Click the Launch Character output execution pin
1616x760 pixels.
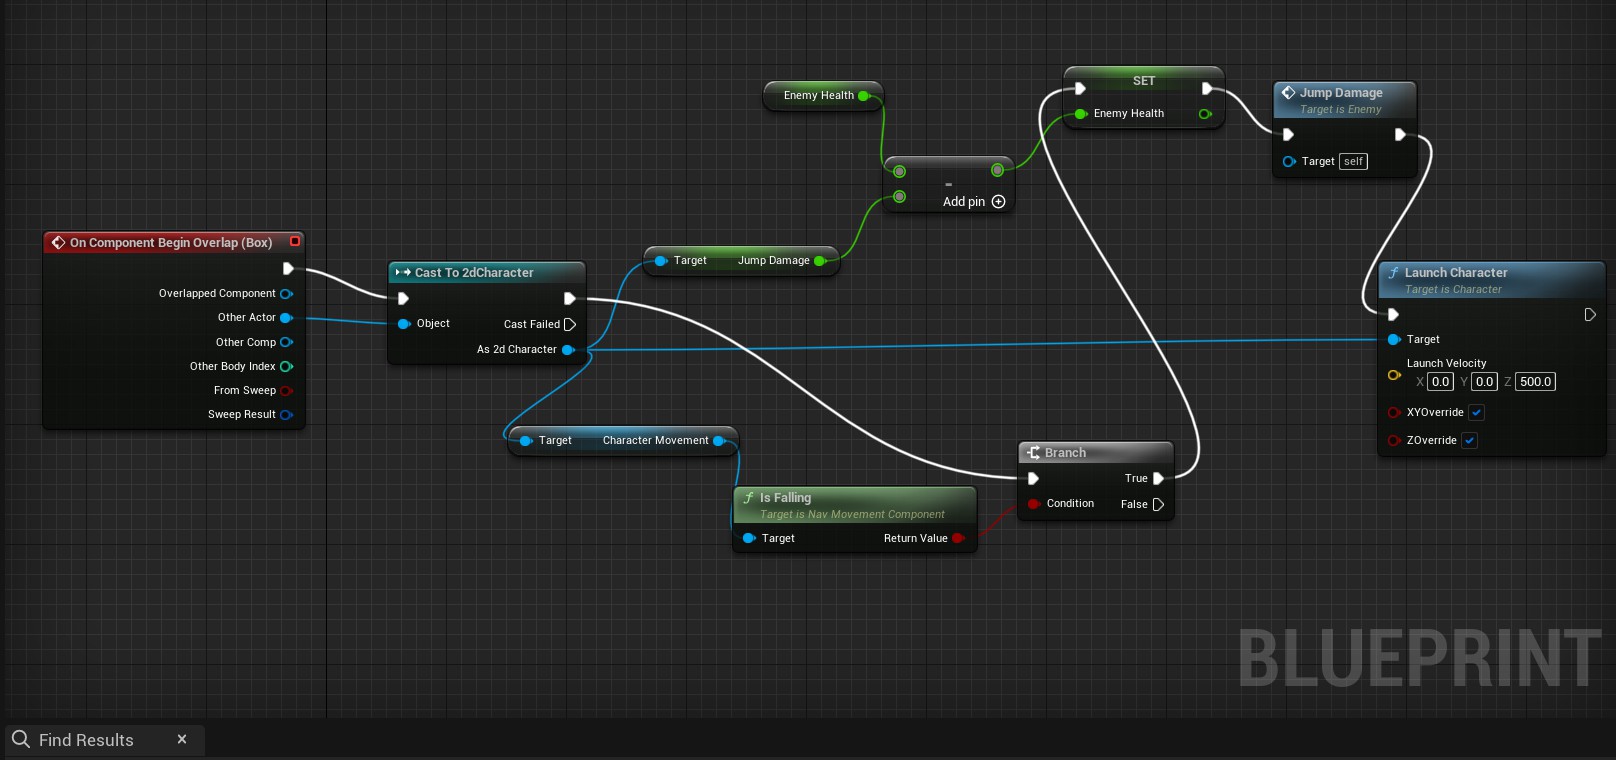pyautogui.click(x=1589, y=315)
